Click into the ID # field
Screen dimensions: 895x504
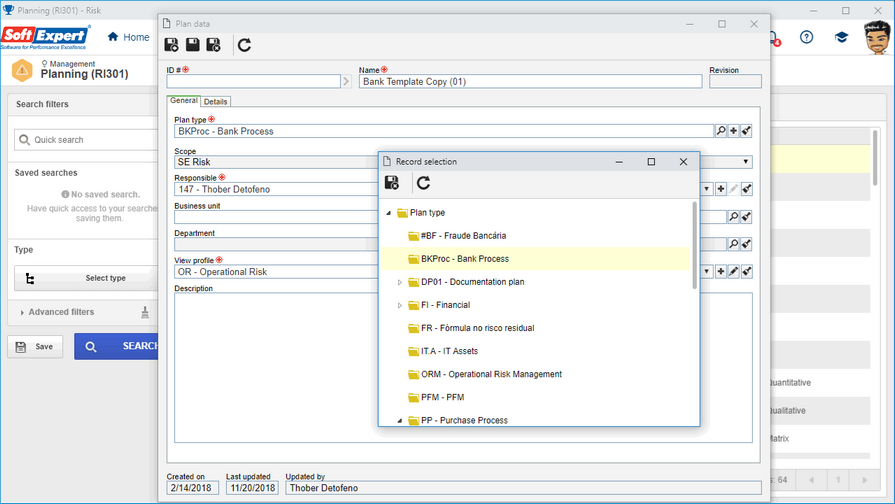253,82
